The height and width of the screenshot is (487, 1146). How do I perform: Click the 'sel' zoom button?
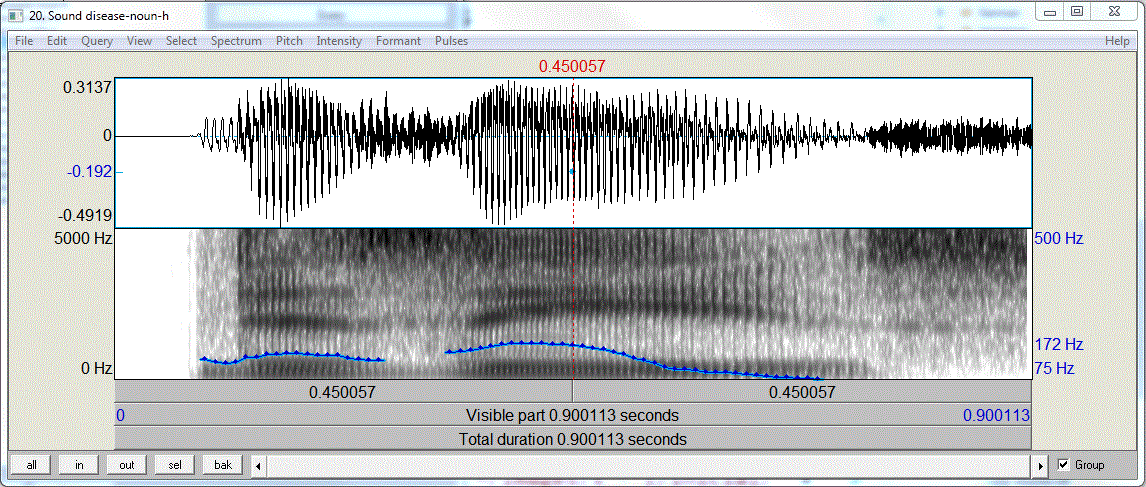point(174,465)
